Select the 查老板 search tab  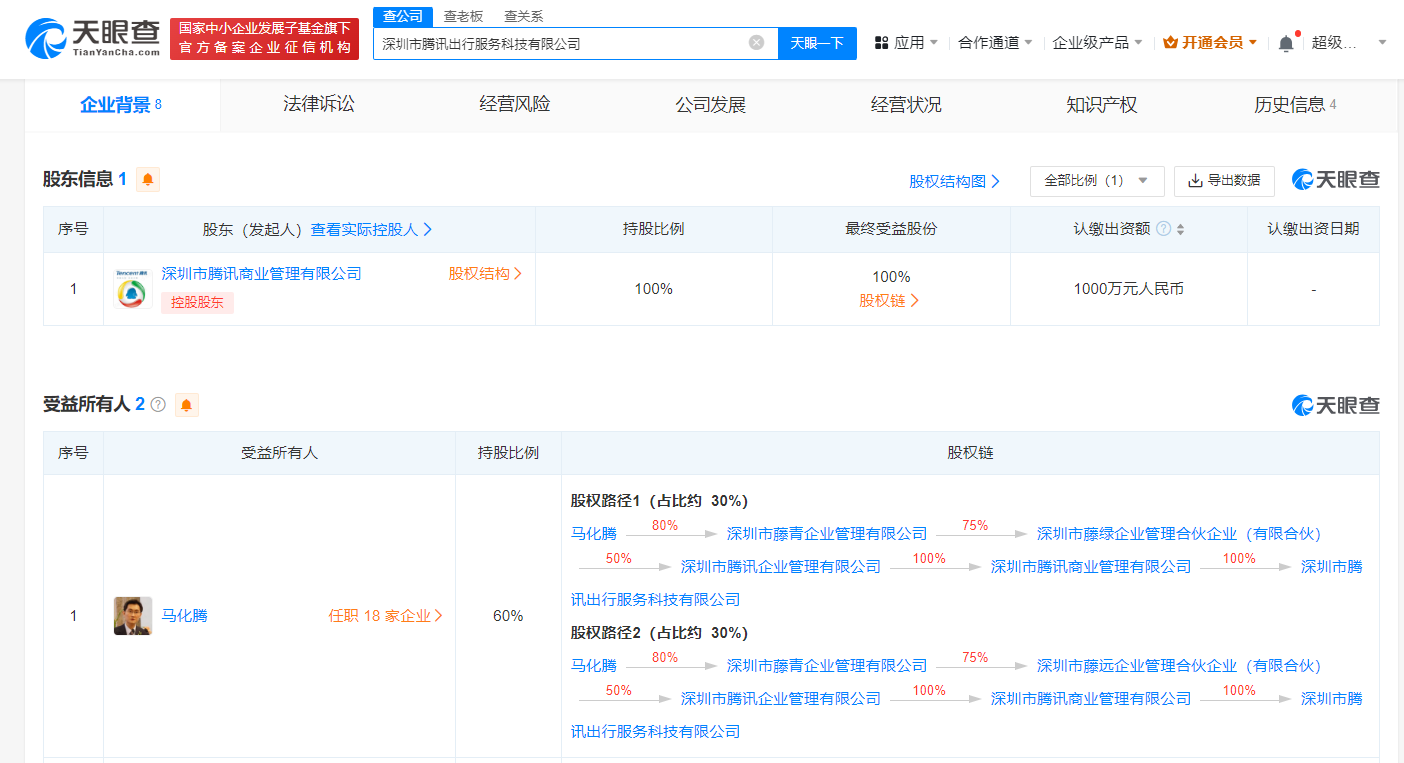click(x=463, y=16)
